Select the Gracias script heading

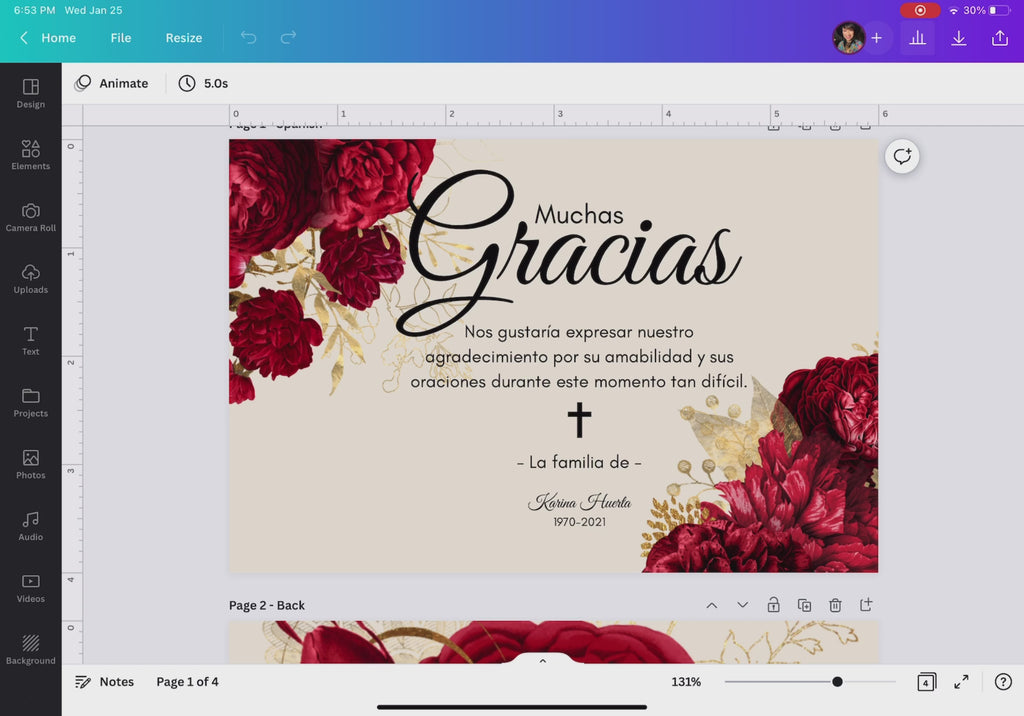click(568, 253)
